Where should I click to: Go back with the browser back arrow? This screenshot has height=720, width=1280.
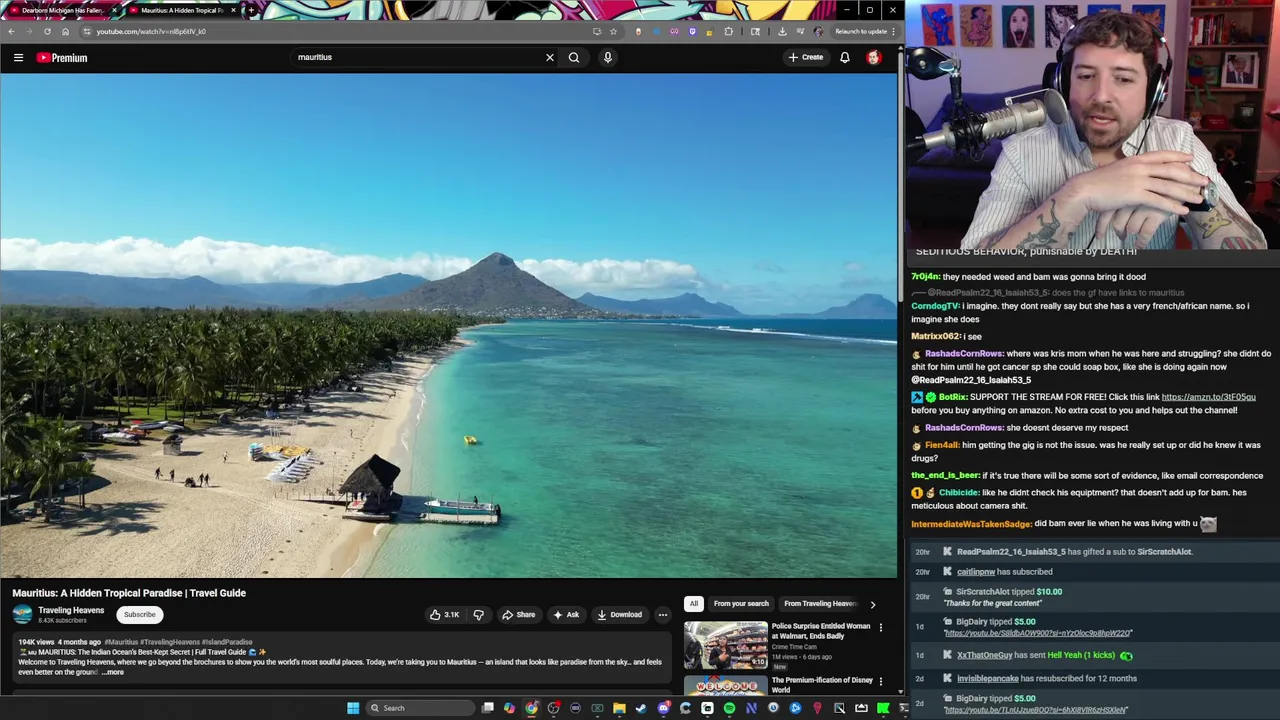(11, 31)
